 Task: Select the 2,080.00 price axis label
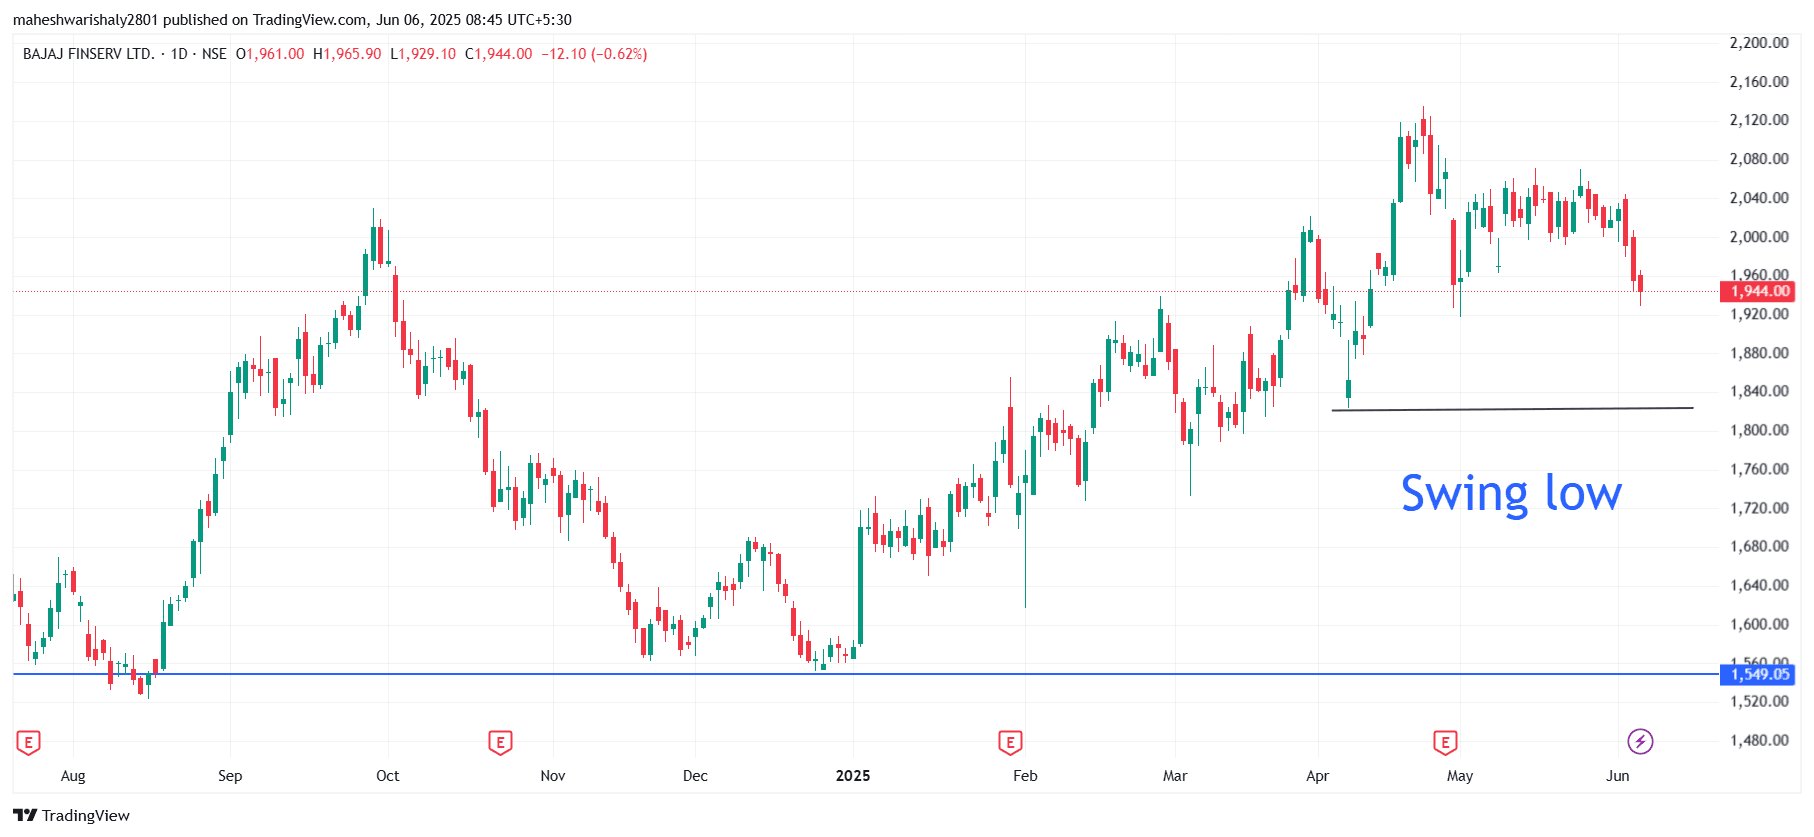pyautogui.click(x=1759, y=159)
